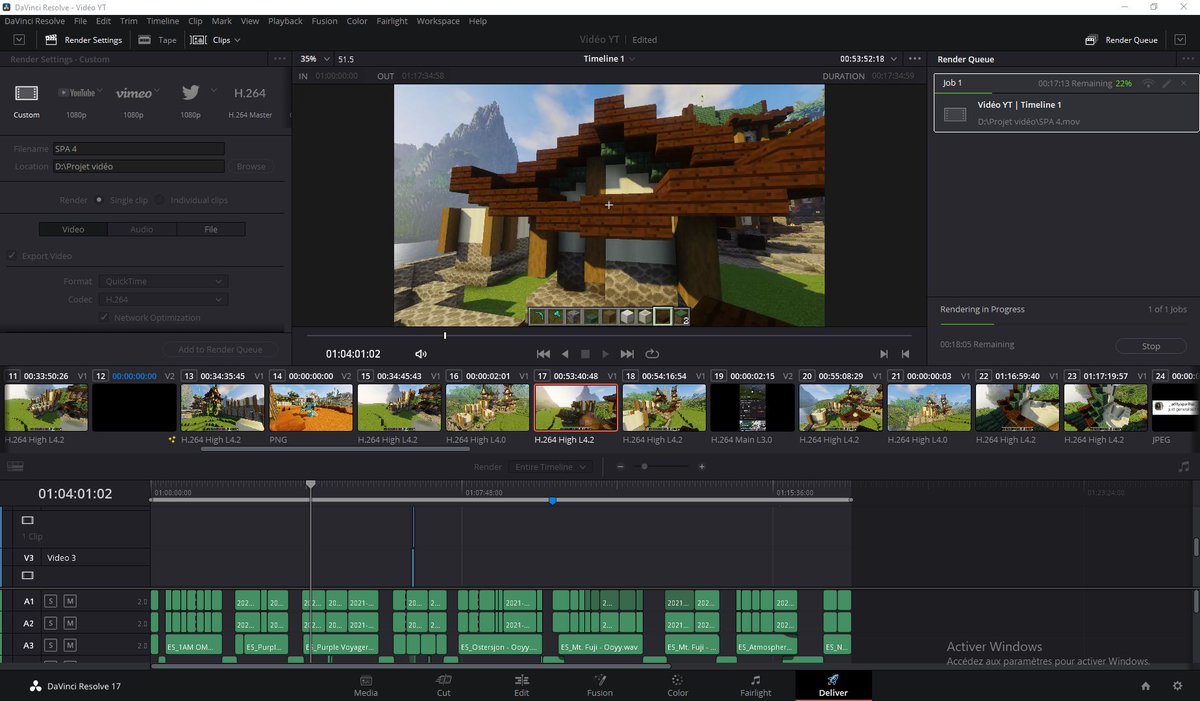The image size is (1200, 701).
Task: Open the viewer options three-dot menu
Action: click(915, 59)
